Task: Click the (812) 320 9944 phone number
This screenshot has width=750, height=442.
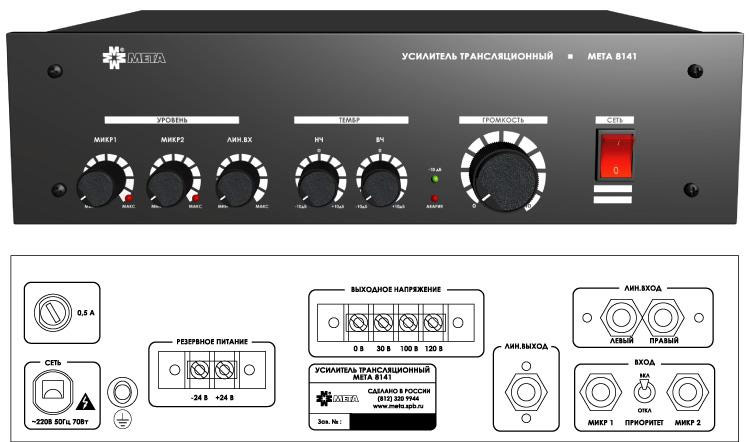Action: tap(398, 398)
